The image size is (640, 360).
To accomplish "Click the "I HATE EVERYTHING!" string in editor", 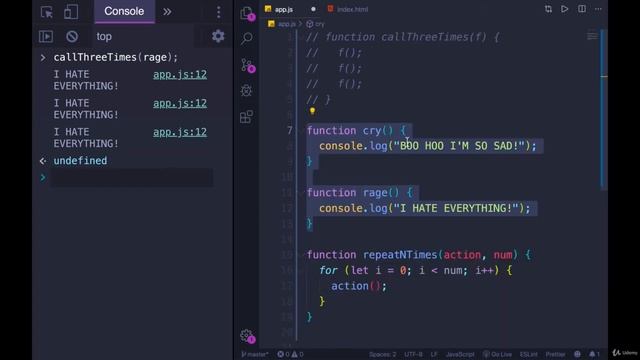I will [x=456, y=208].
